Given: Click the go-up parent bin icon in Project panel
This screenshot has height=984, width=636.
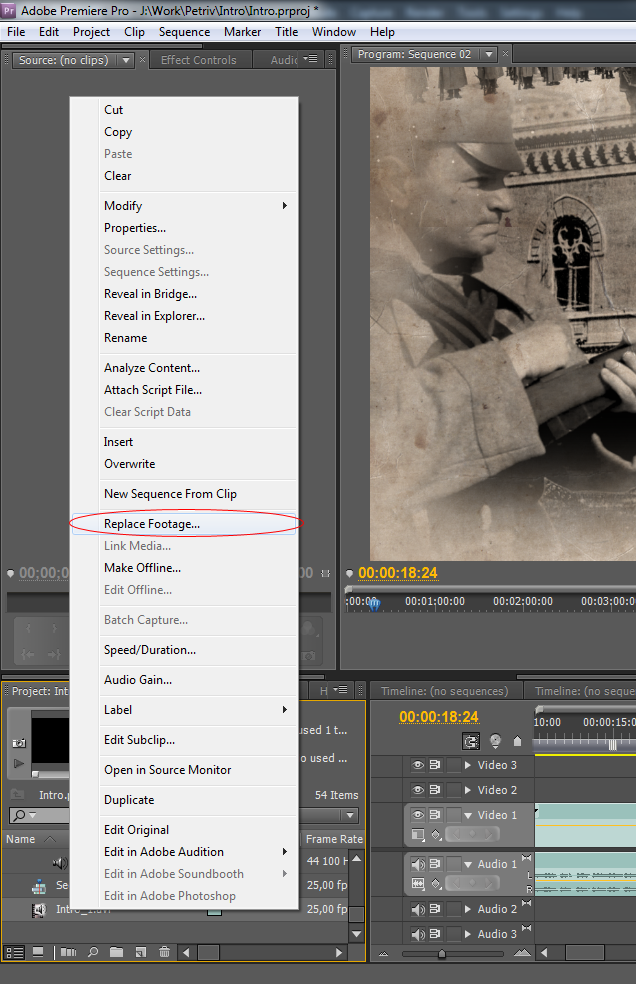Looking at the screenshot, I should point(18,794).
